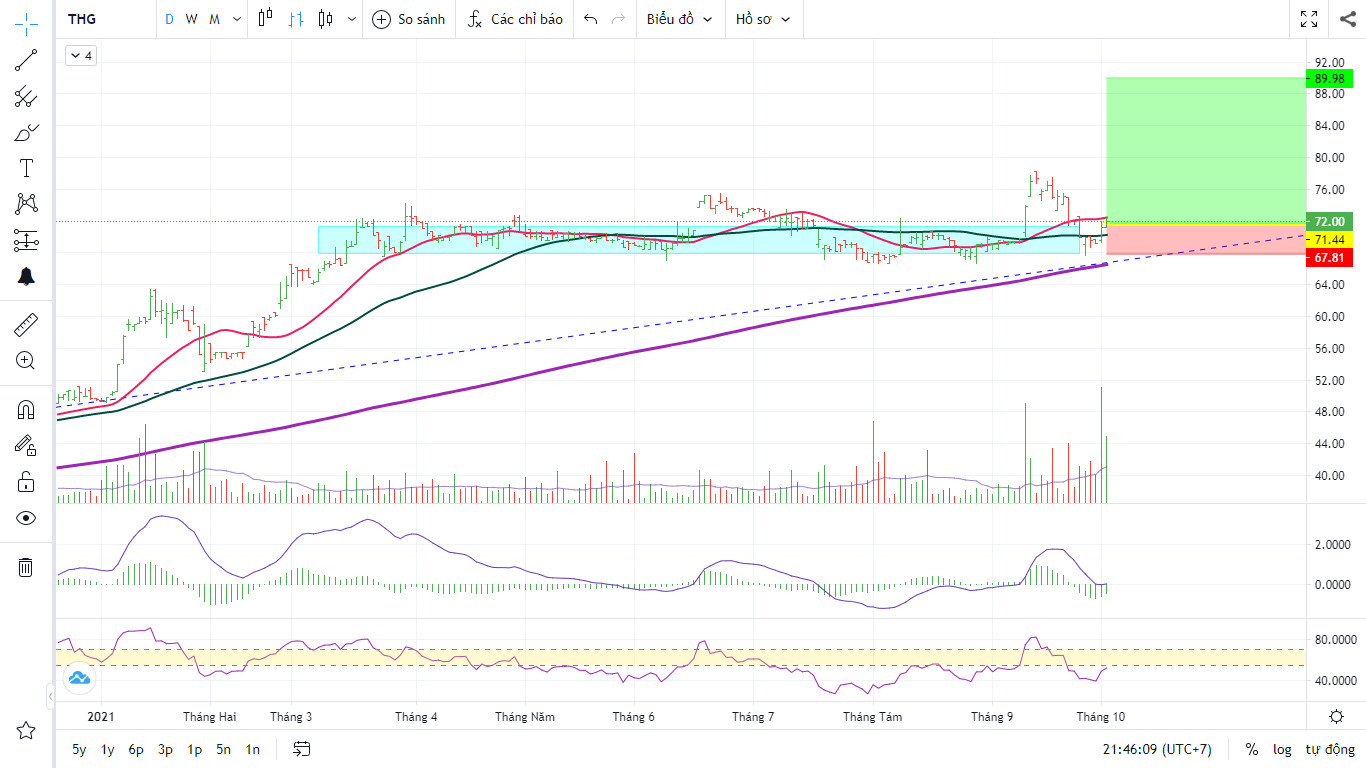Viewport: 1366px width, 768px height.
Task: Open the alert bell icon
Action: pyautogui.click(x=26, y=276)
